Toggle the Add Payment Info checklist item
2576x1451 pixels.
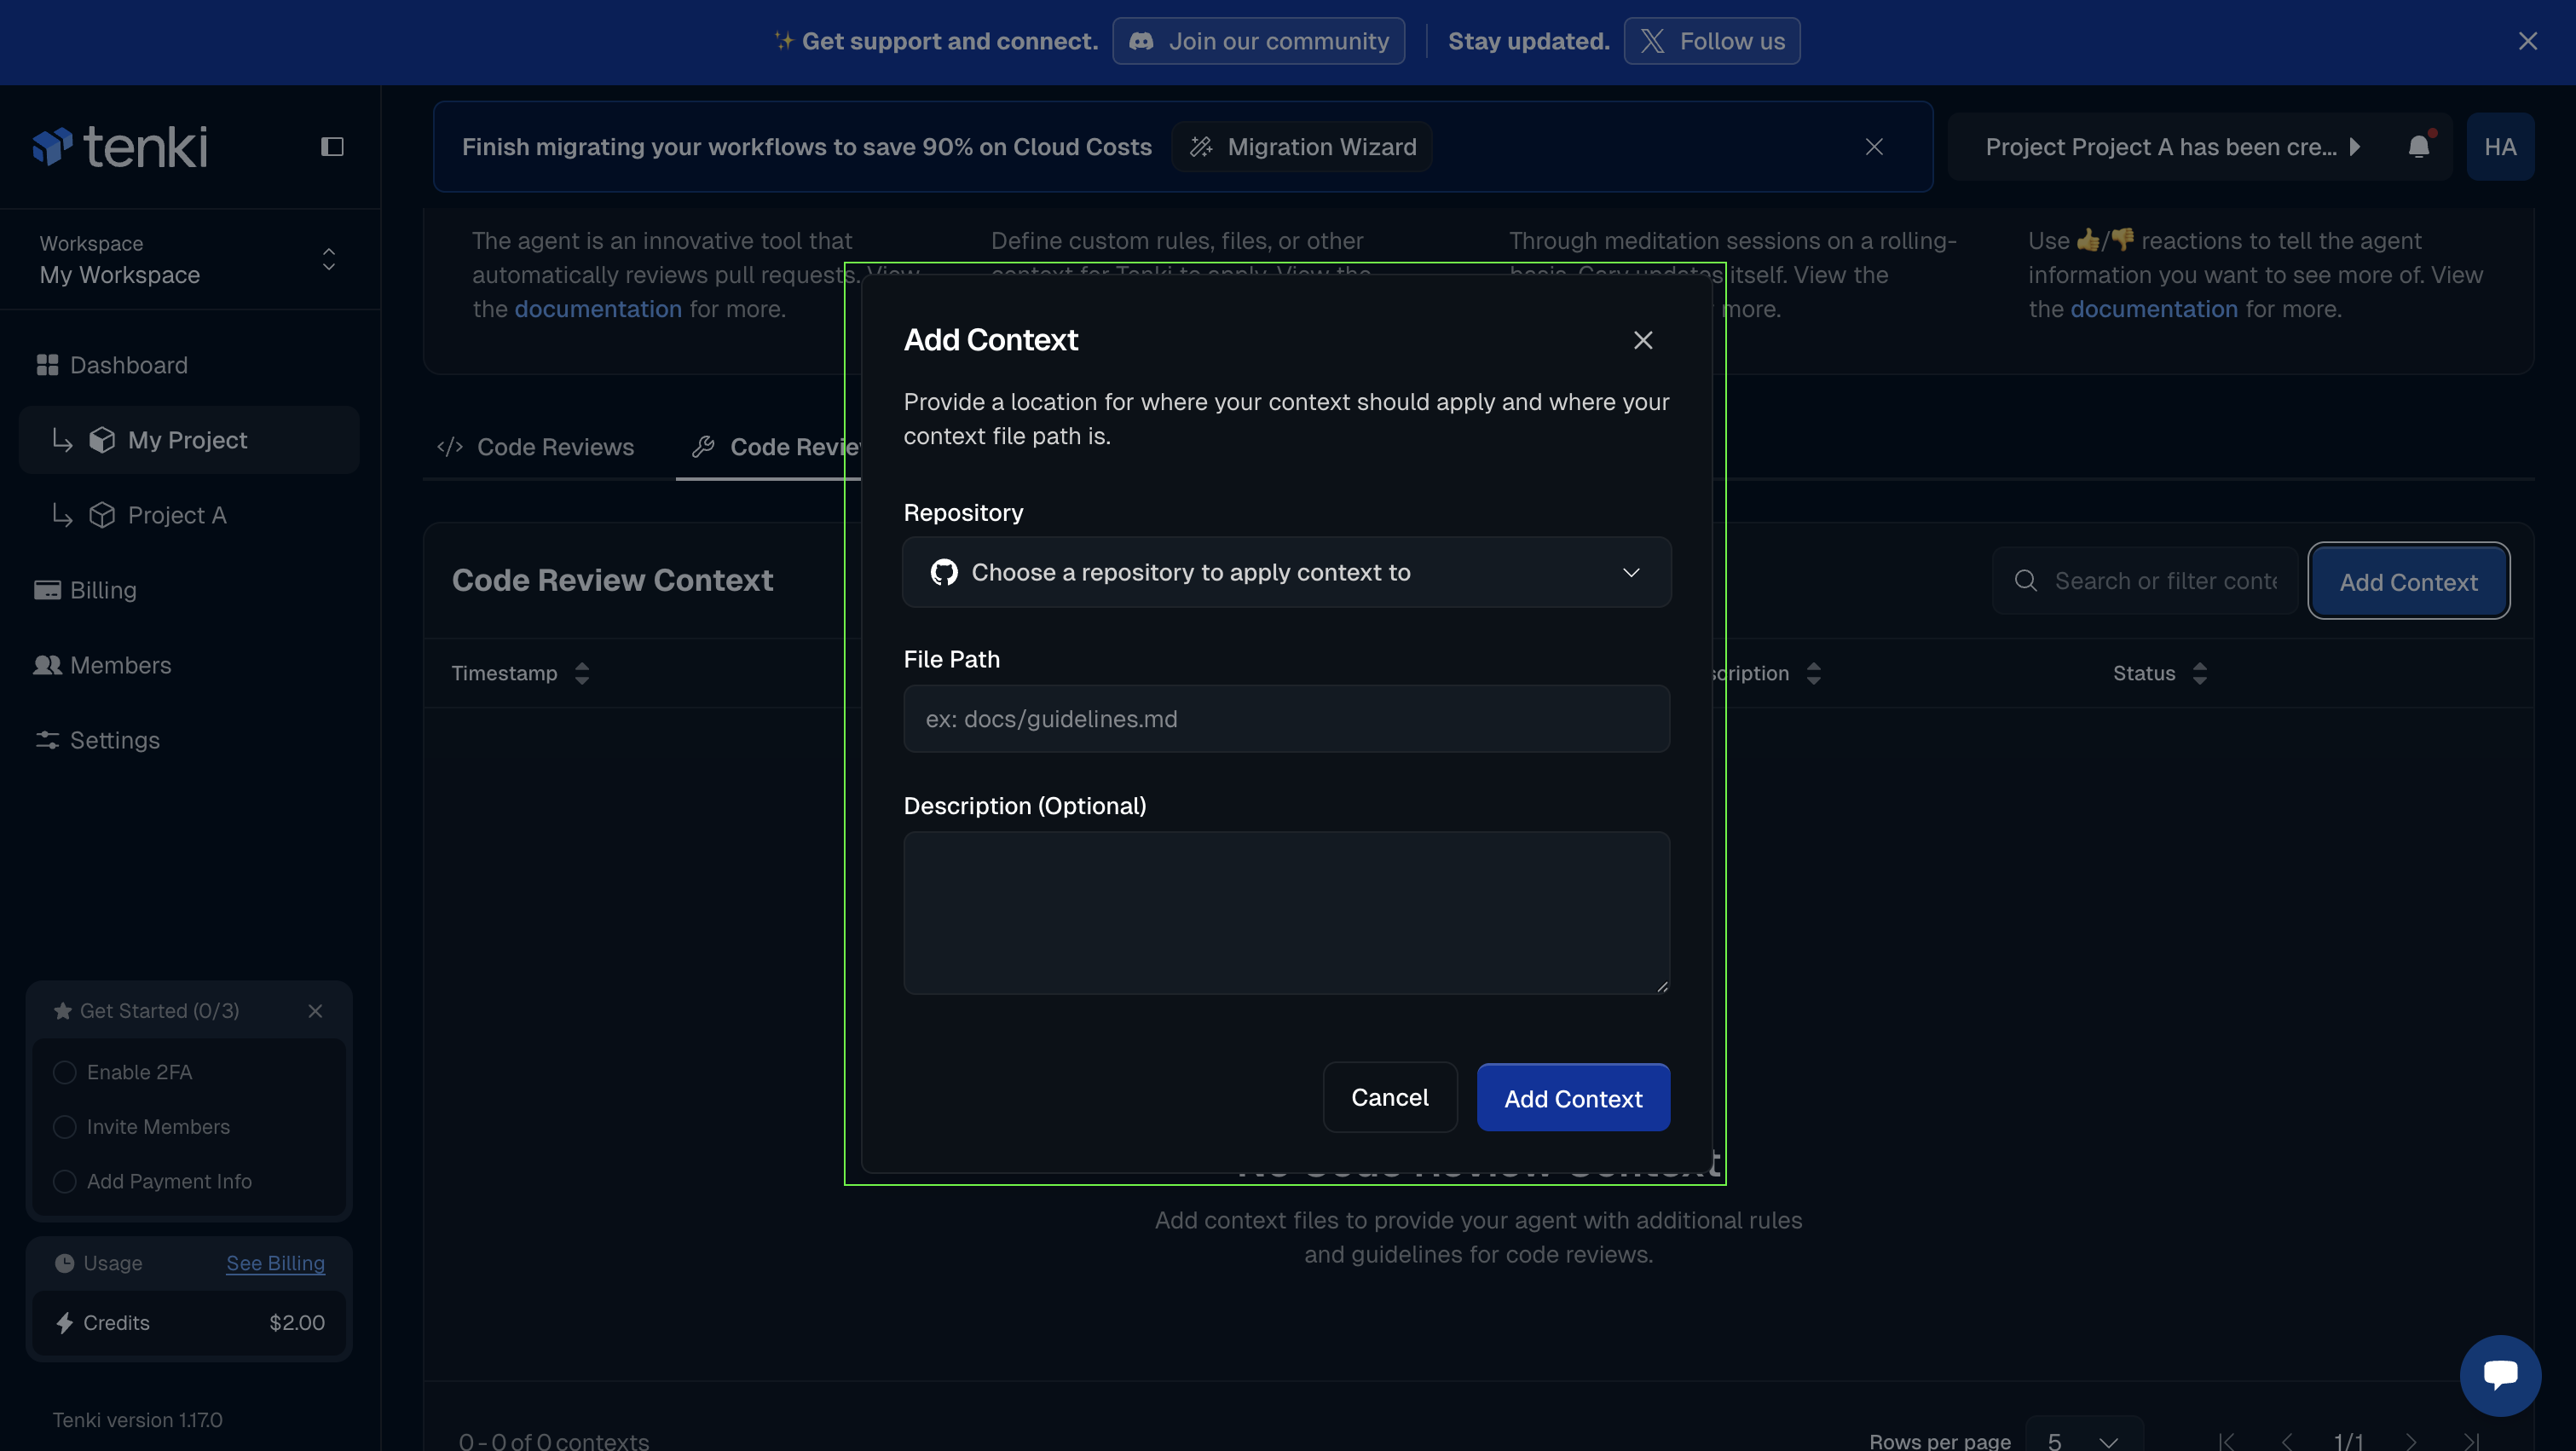click(x=65, y=1181)
